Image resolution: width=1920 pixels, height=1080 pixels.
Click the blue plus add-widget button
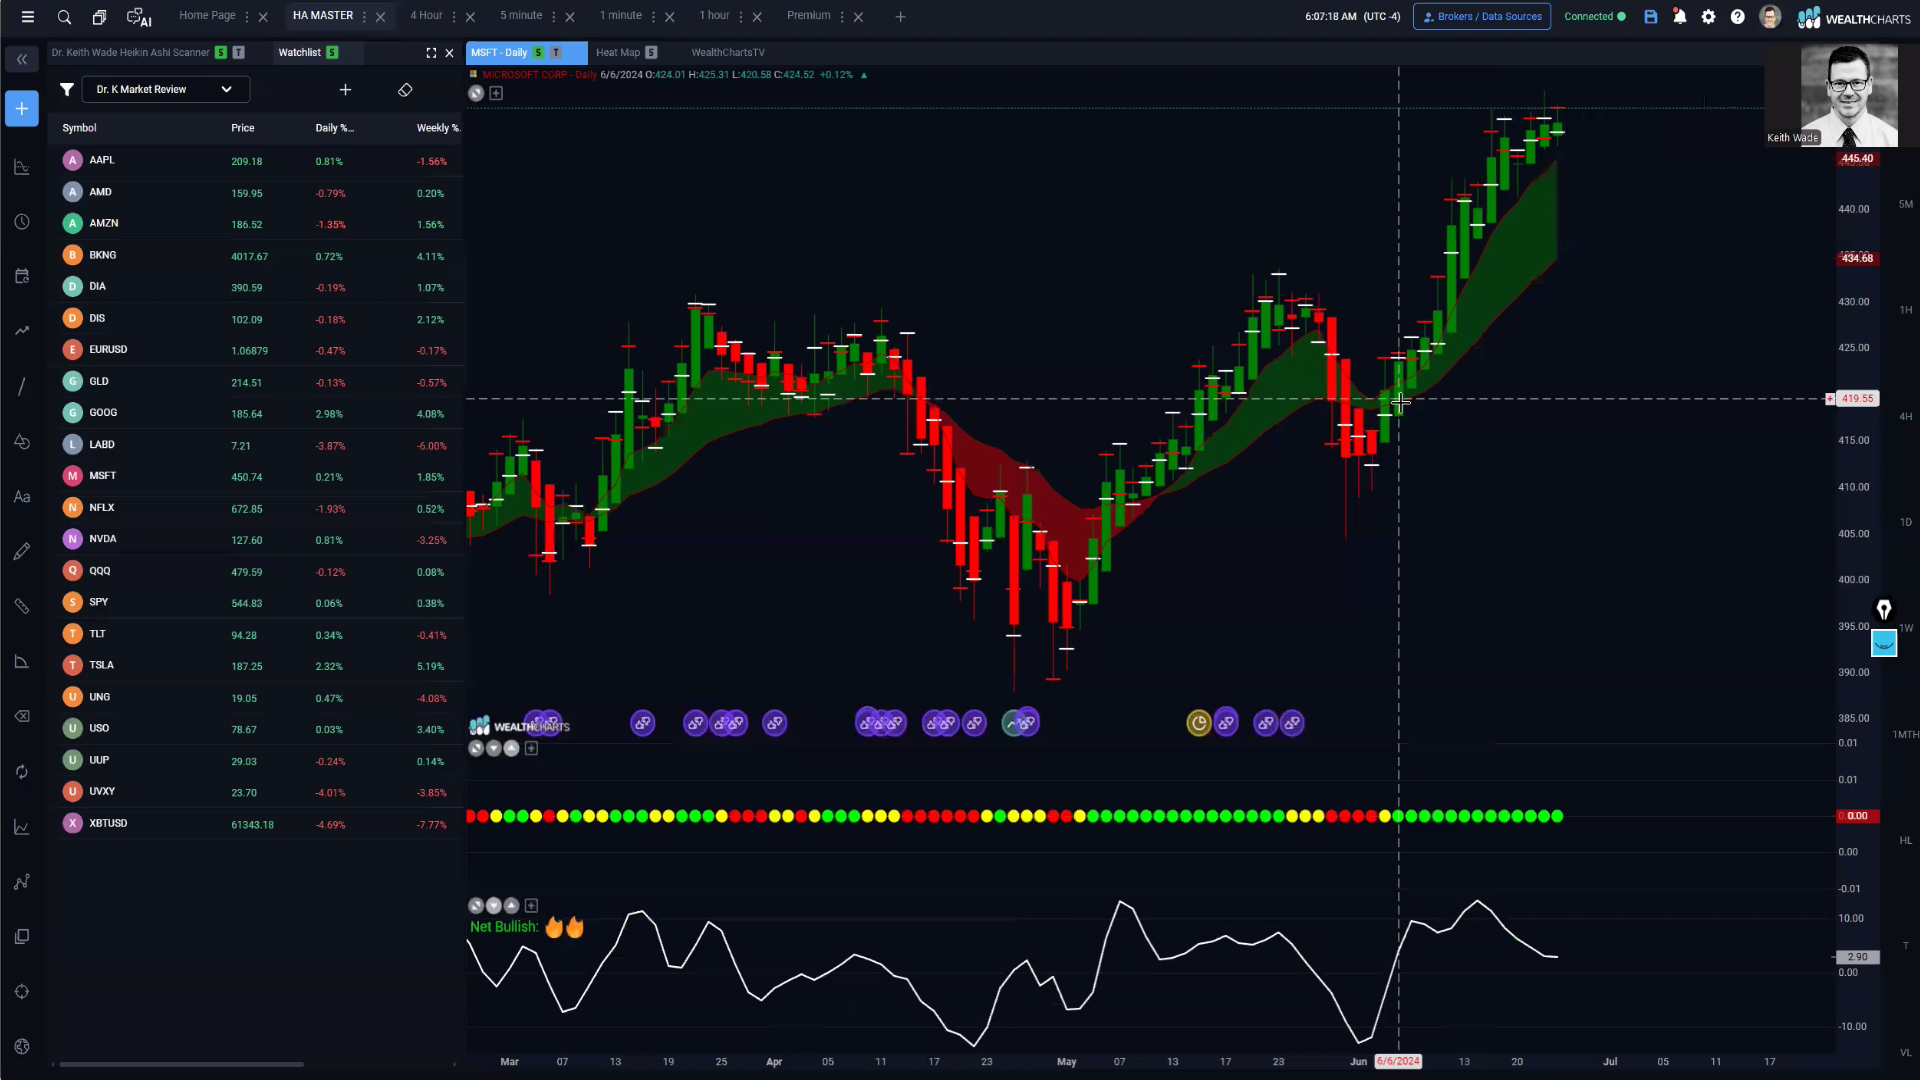coord(22,108)
